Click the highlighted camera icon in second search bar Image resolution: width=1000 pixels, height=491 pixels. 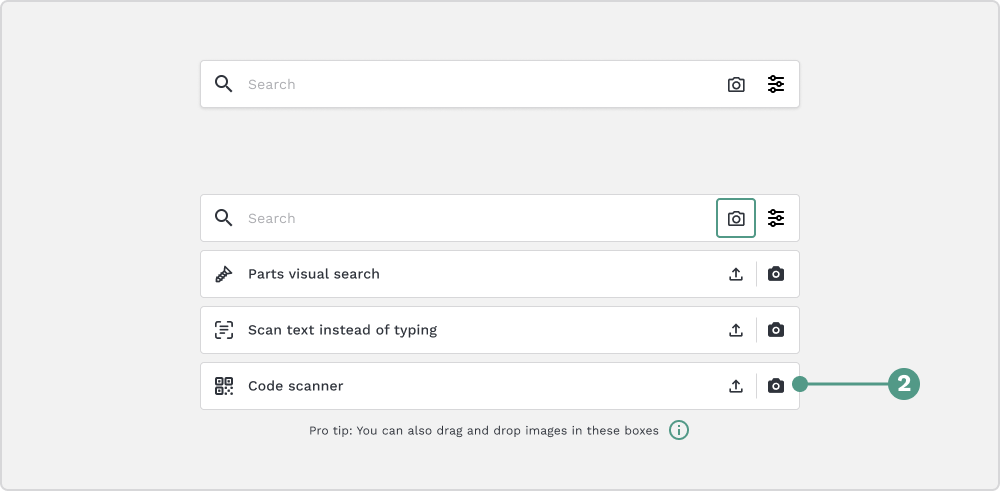[736, 218]
